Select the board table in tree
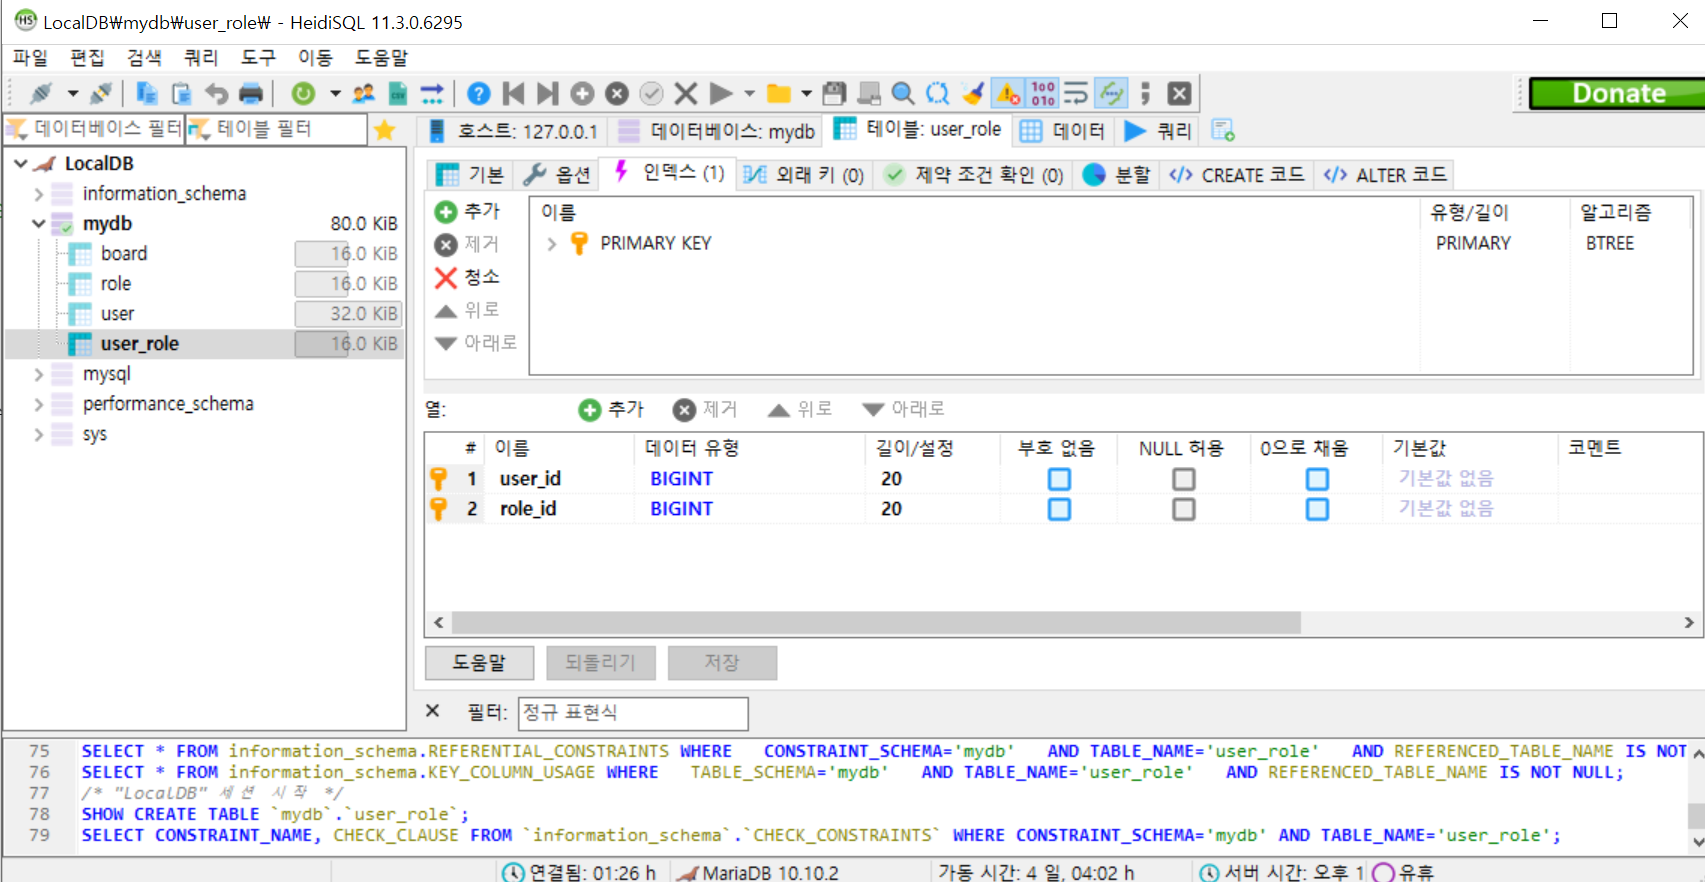 tap(124, 253)
